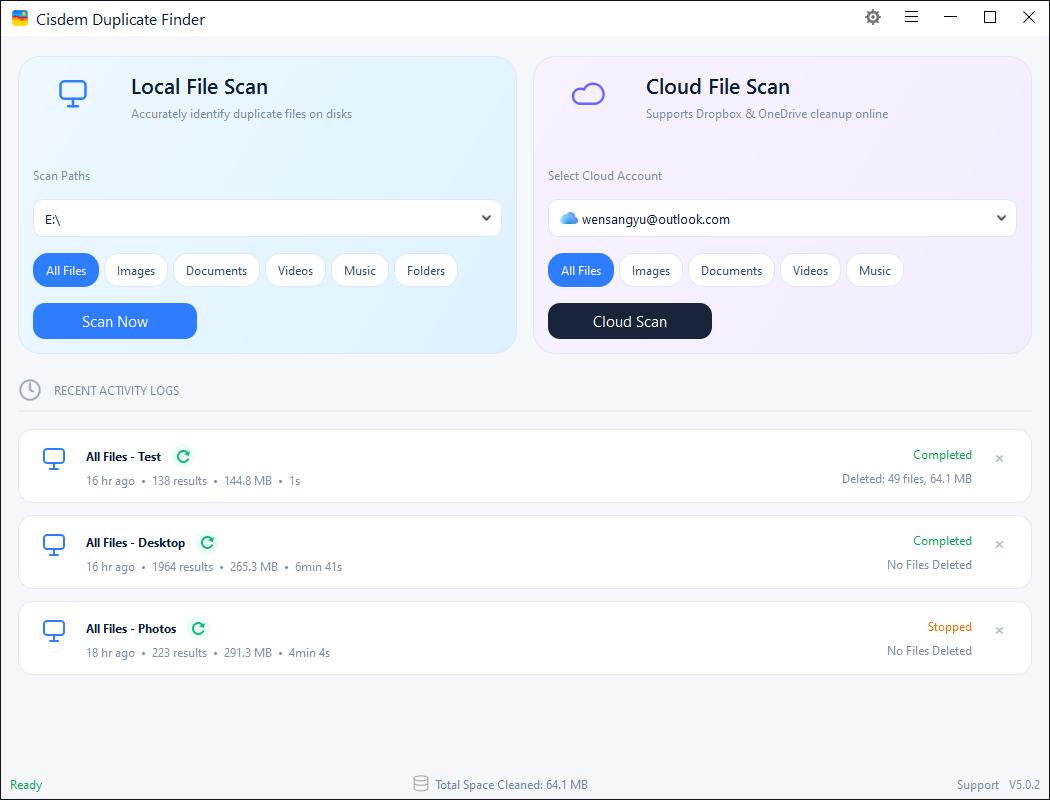Remove the All Files - Desktop log entry
Screen dimensions: 1050x800
click(999, 544)
